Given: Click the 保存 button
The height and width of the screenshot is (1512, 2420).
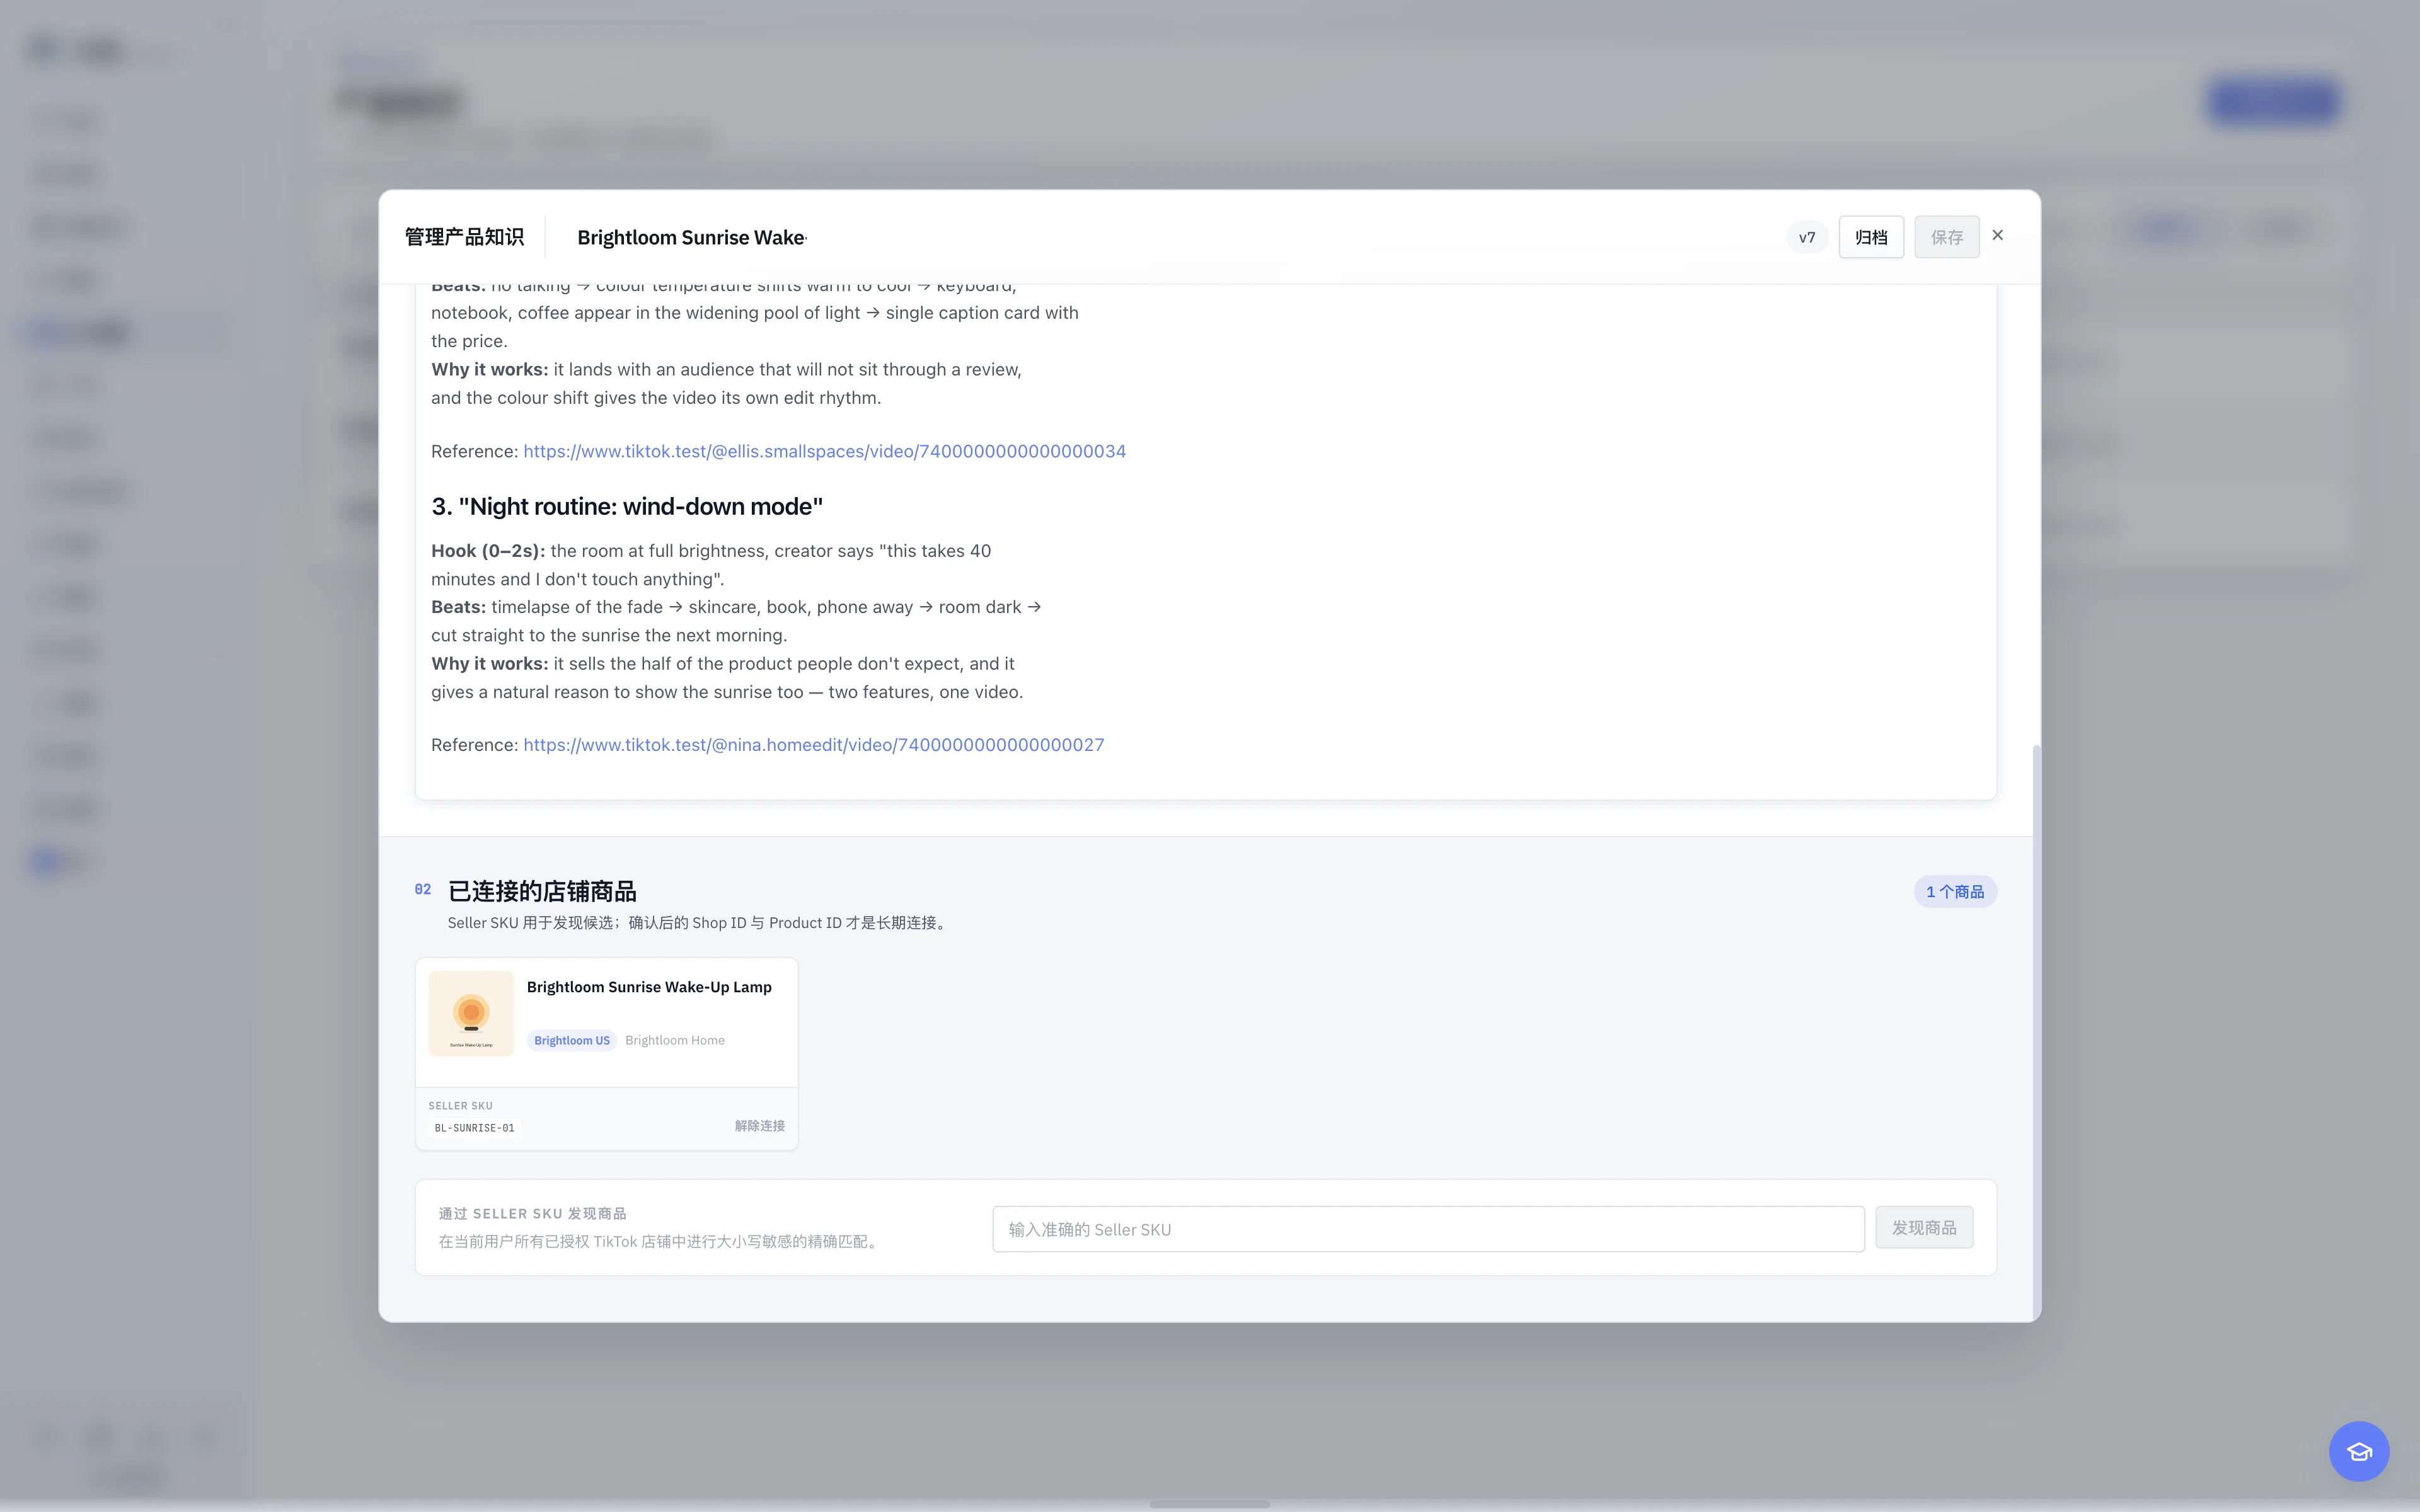Looking at the screenshot, I should (x=1946, y=237).
